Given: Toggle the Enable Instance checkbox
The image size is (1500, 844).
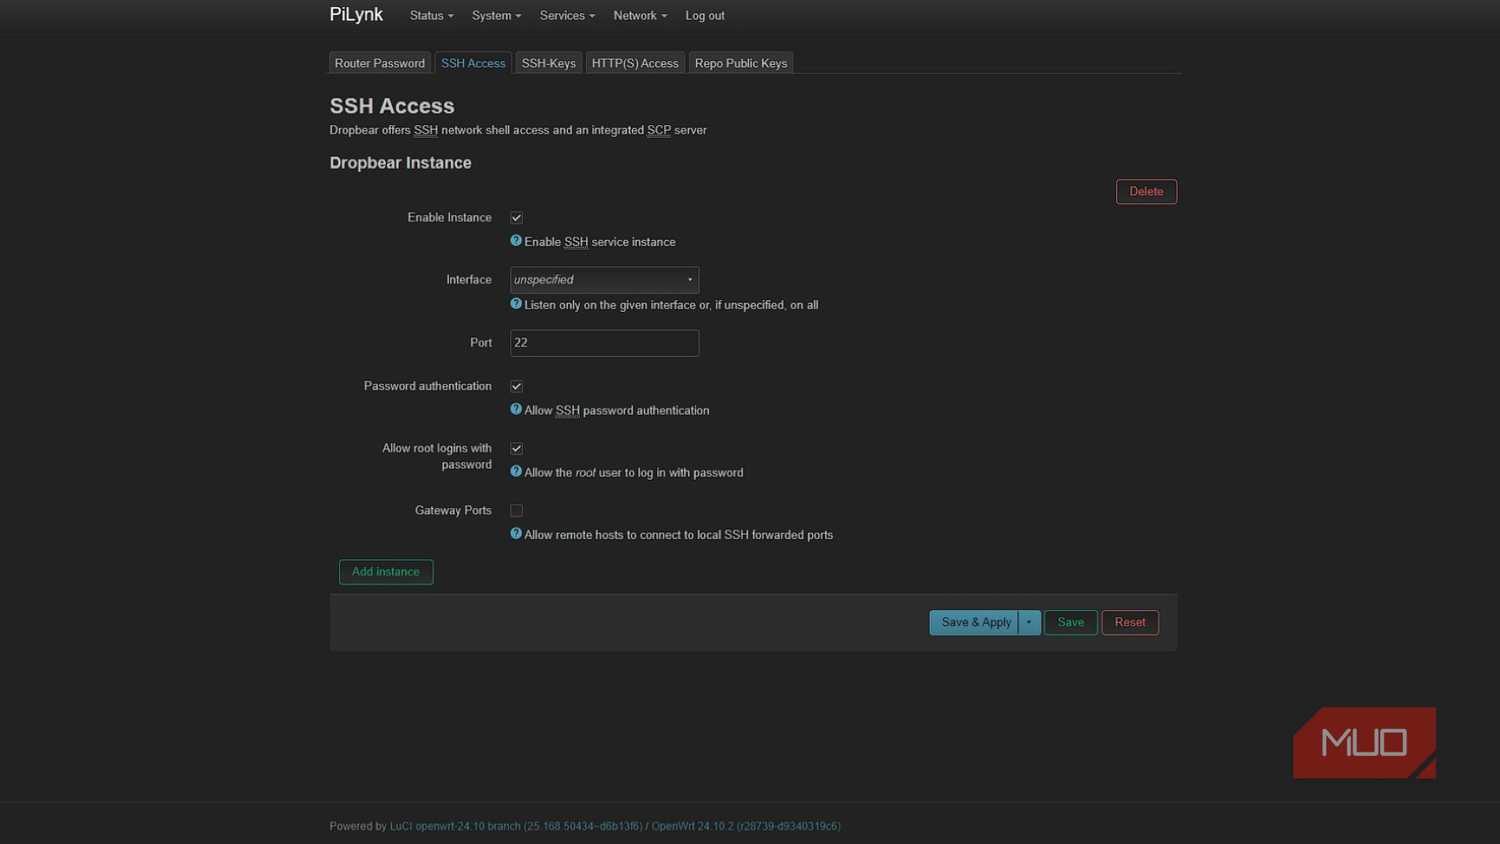Looking at the screenshot, I should click(517, 218).
